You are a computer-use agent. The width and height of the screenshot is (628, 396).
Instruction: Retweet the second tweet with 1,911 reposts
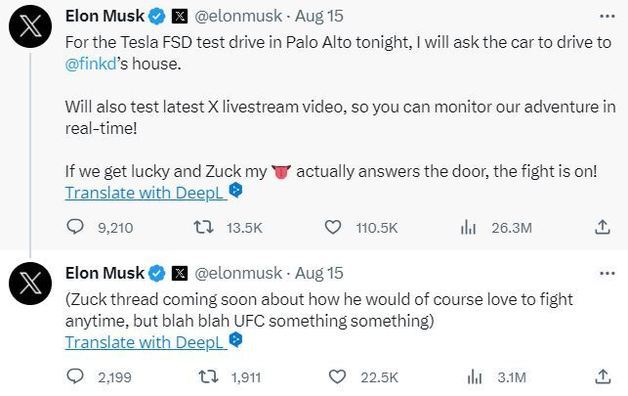(x=209, y=377)
